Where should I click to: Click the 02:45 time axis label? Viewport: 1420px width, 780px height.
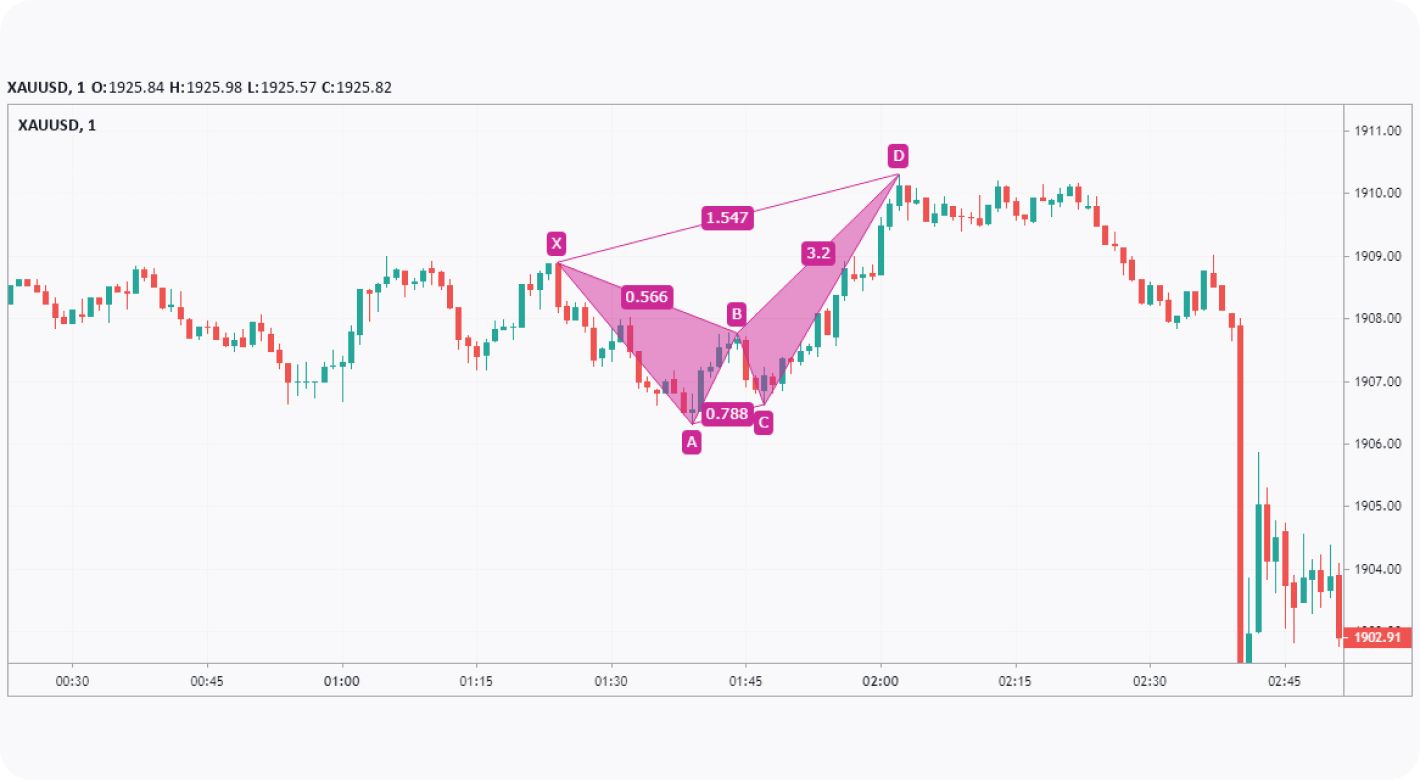1284,681
